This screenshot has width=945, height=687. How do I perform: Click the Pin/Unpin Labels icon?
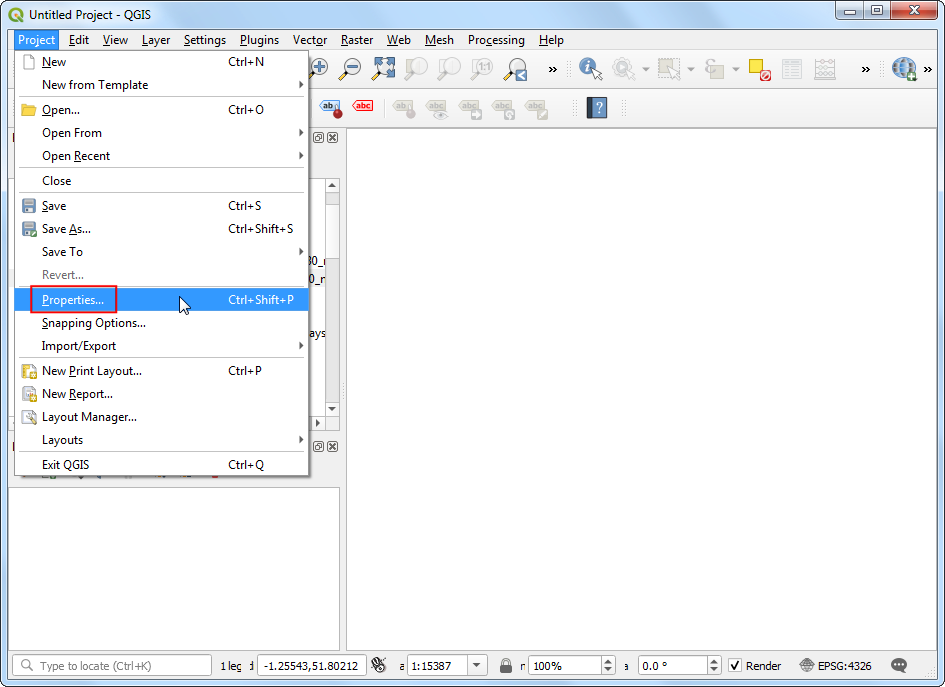pyautogui.click(x=404, y=109)
